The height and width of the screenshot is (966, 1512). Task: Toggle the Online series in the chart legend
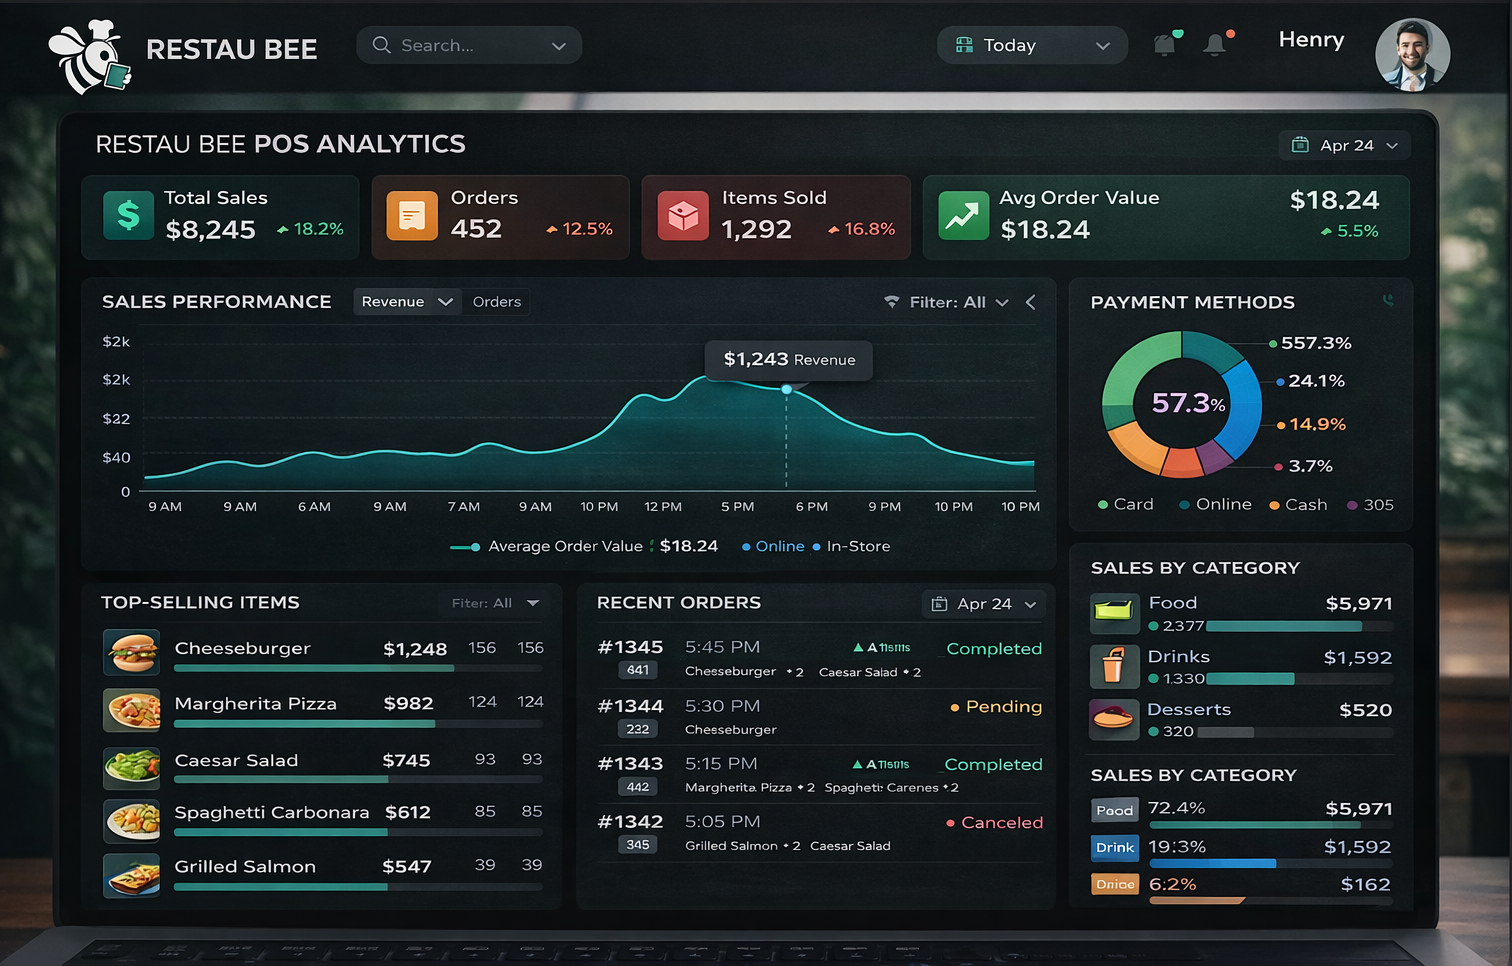(x=775, y=546)
